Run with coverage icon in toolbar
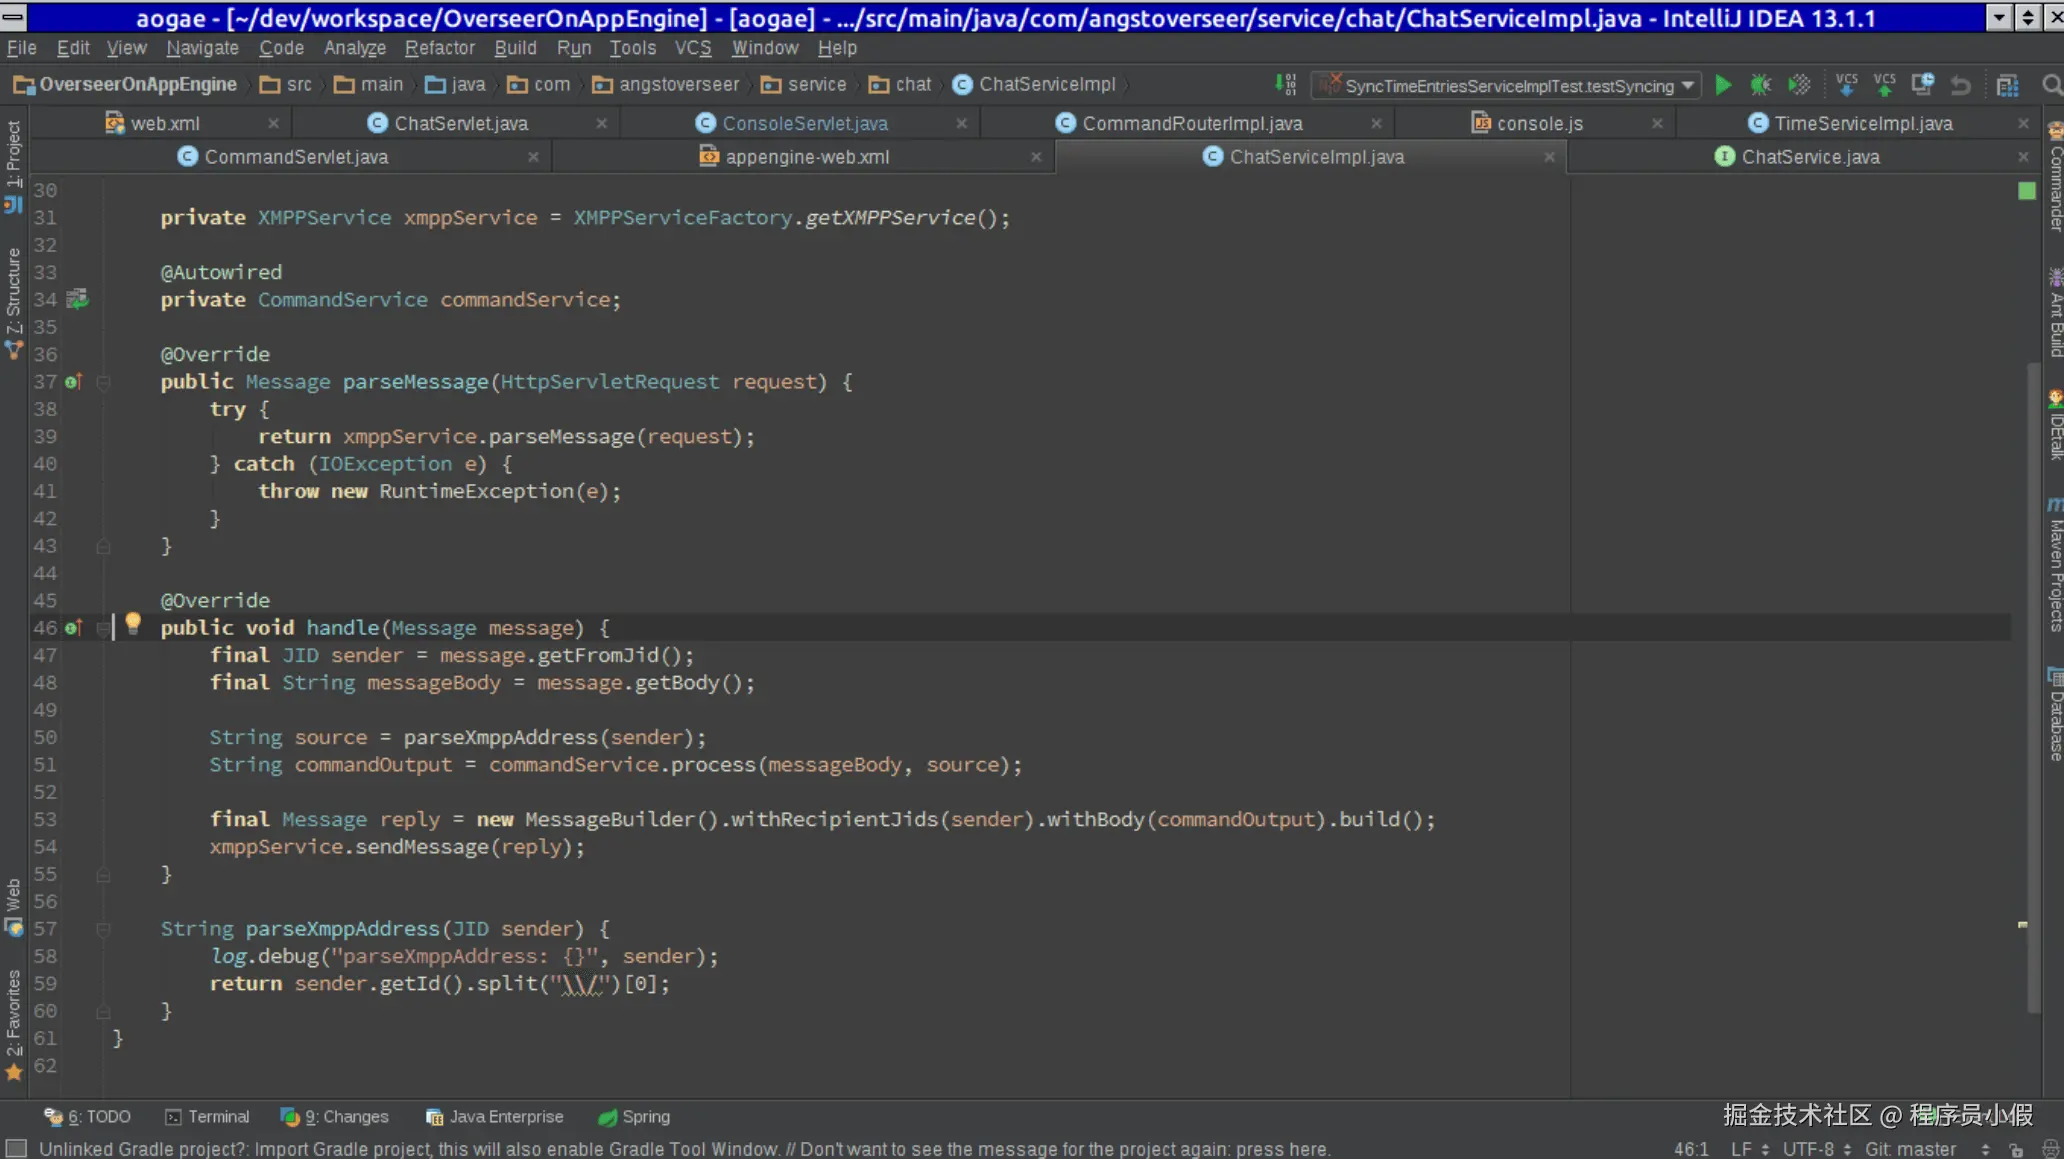This screenshot has width=2064, height=1159. (x=1799, y=85)
